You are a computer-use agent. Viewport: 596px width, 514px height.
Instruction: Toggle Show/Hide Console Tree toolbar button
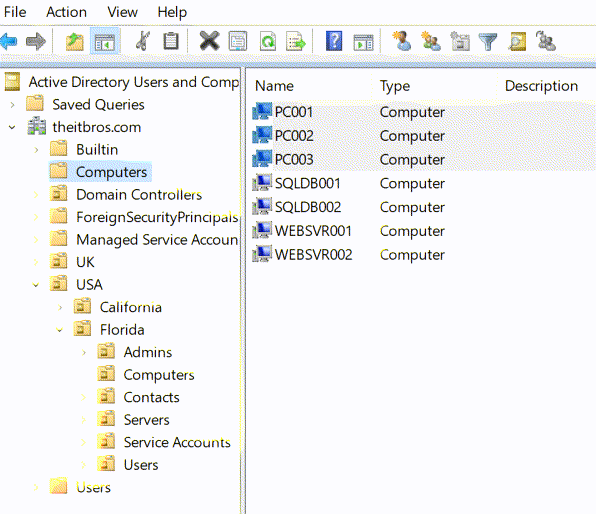pos(105,41)
